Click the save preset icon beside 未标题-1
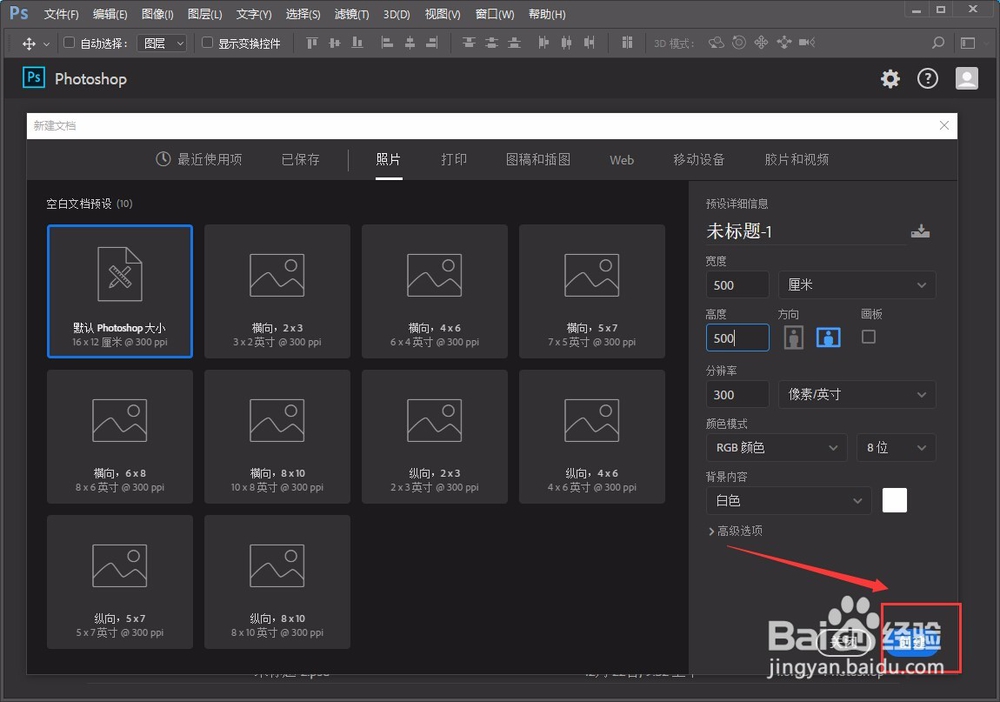1000x702 pixels. (x=920, y=231)
